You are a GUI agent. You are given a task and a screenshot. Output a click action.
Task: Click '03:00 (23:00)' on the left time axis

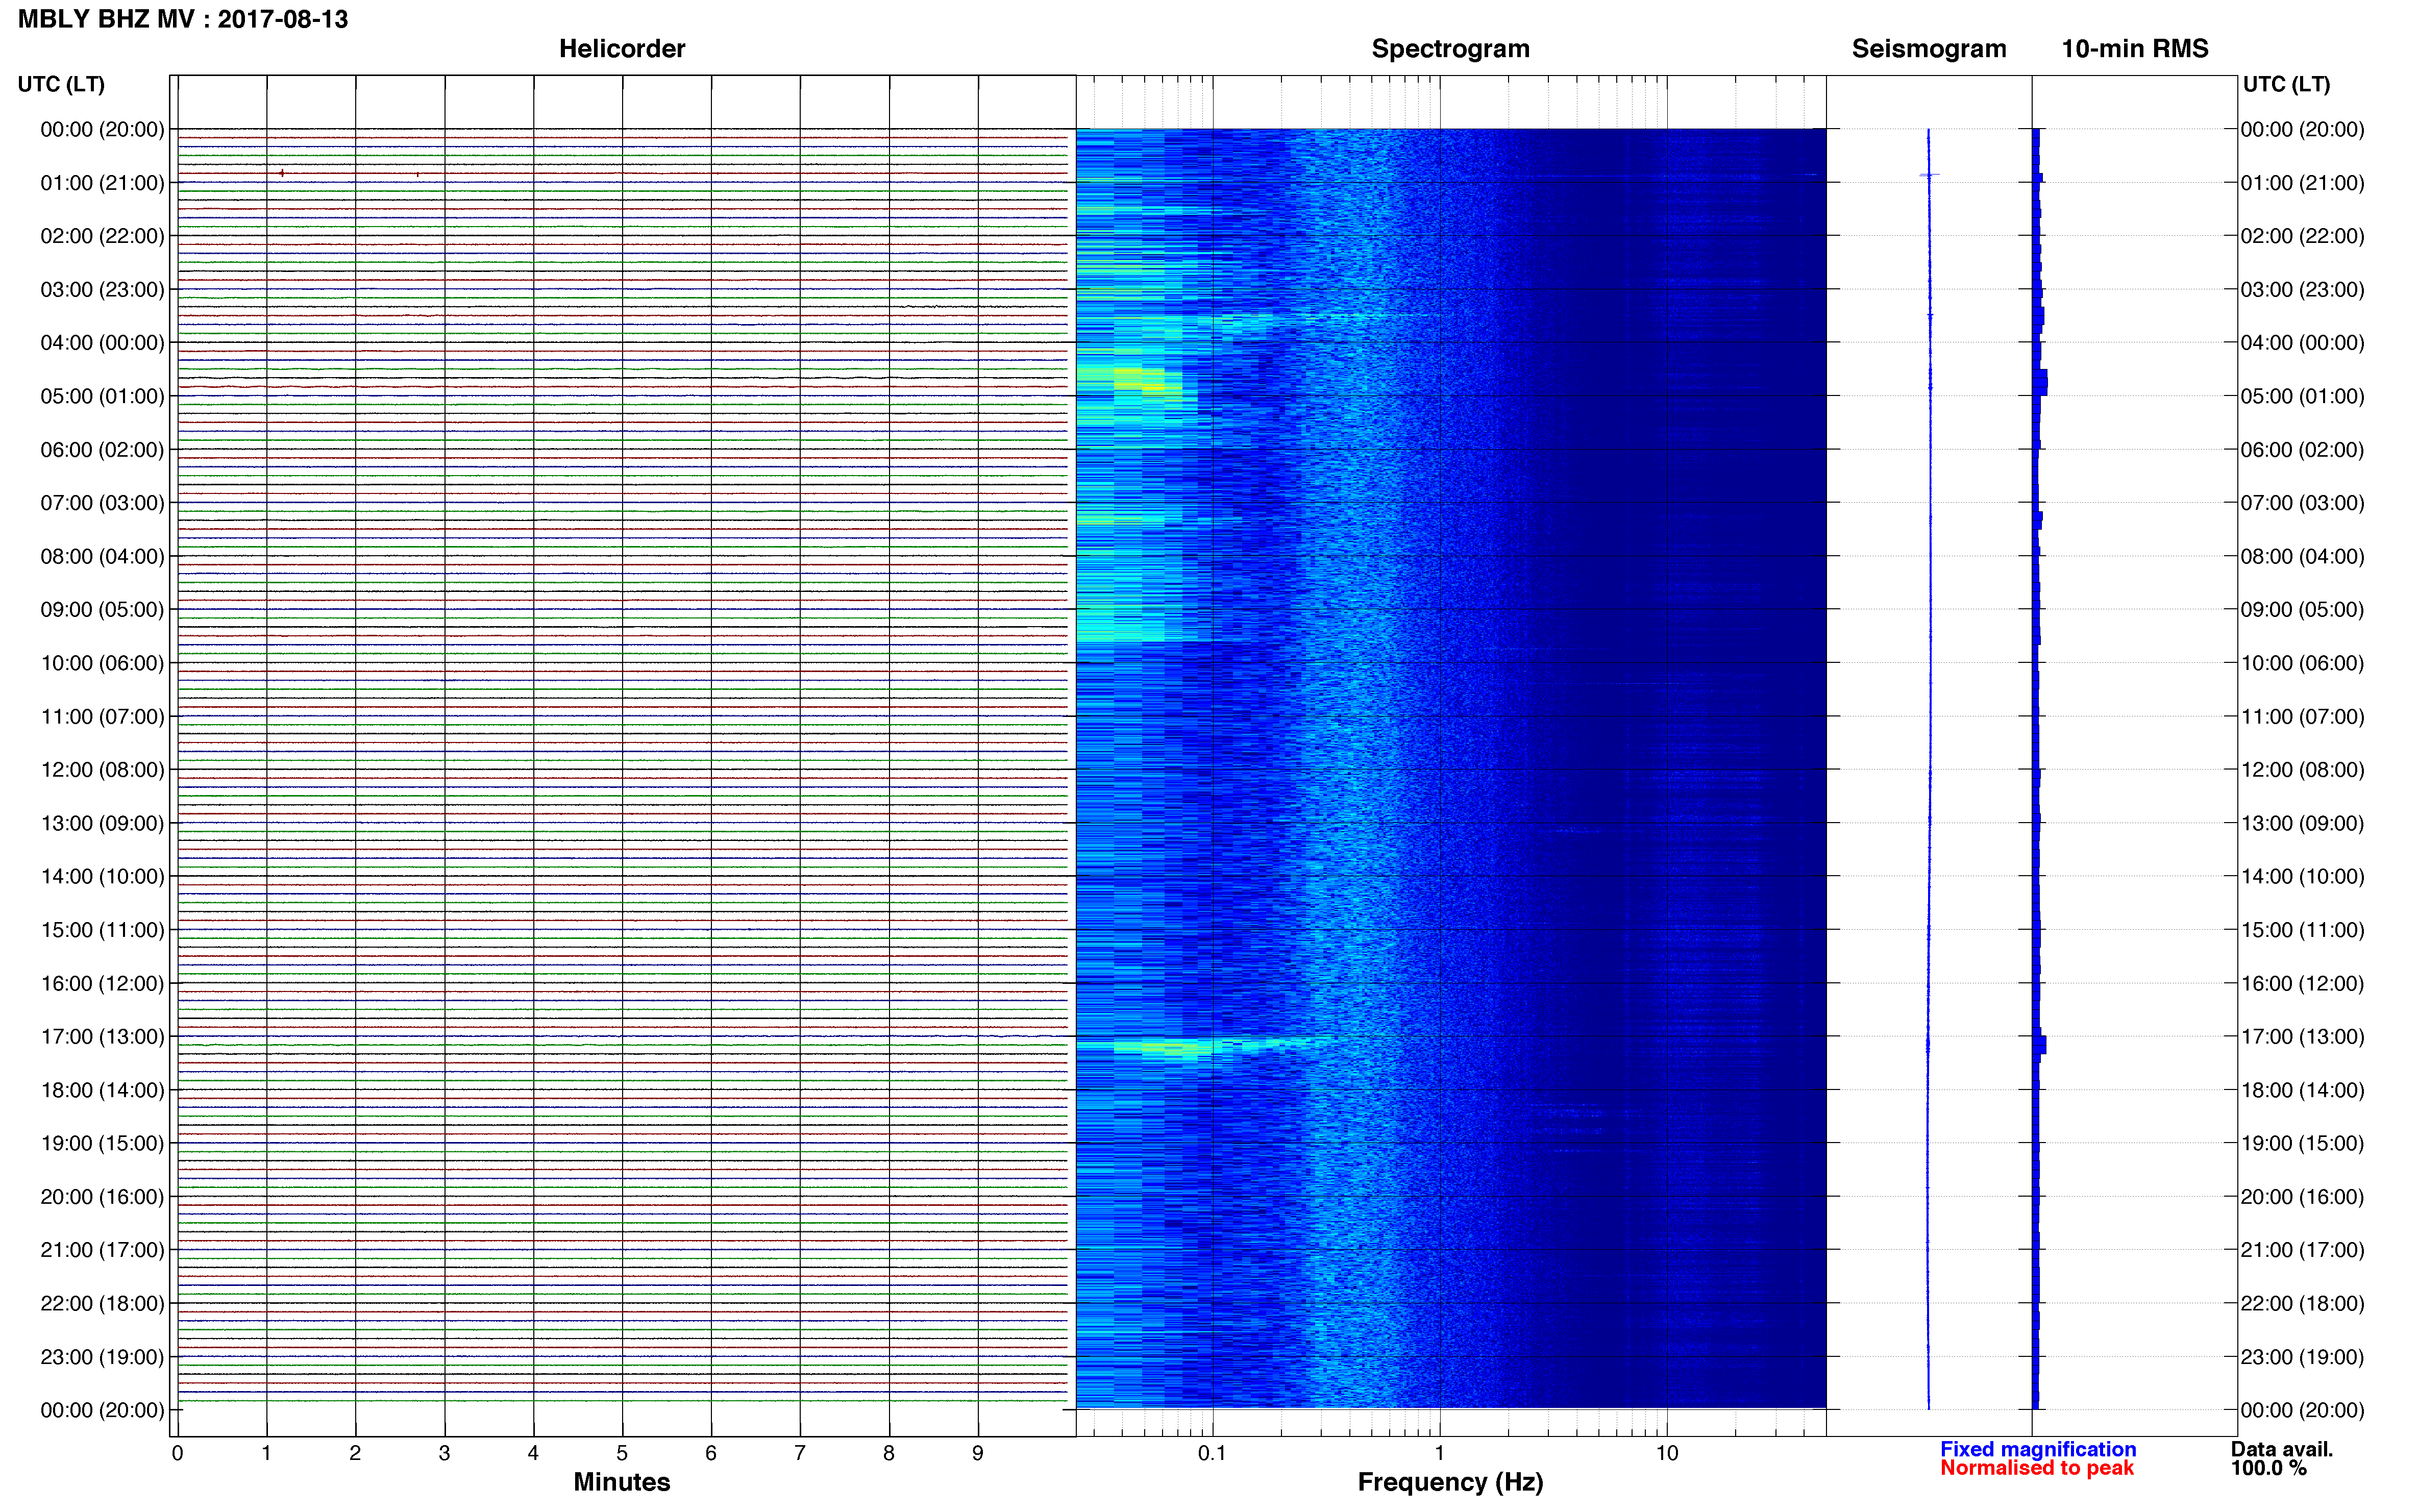pyautogui.click(x=102, y=289)
